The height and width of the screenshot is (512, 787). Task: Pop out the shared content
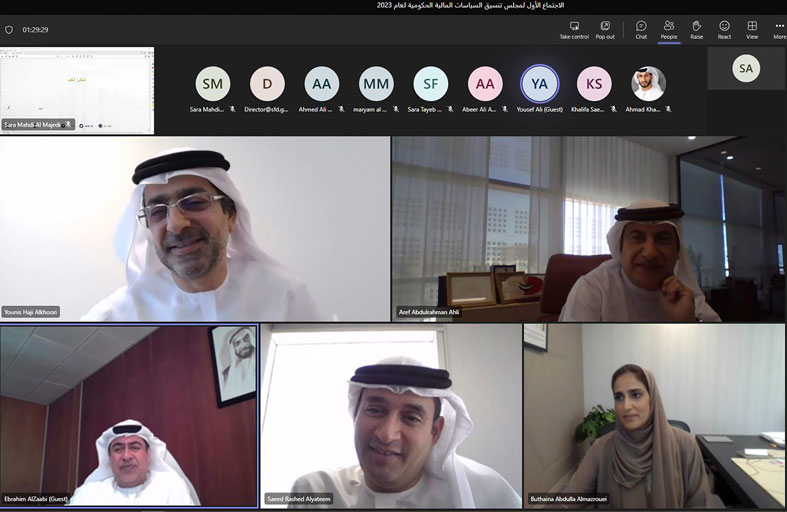[x=605, y=29]
